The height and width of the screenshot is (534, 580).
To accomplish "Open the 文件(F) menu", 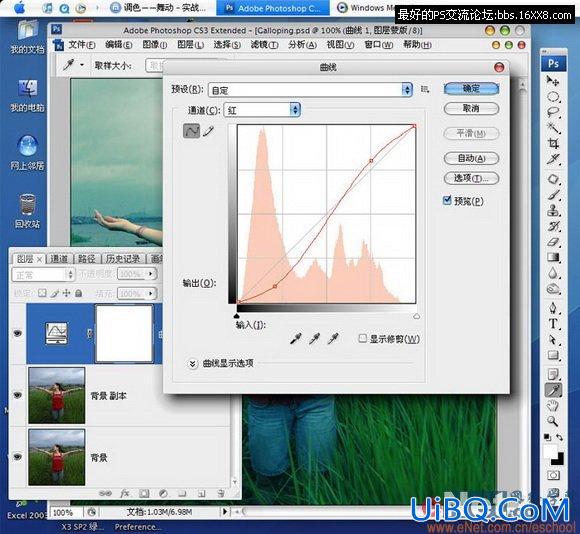I will (x=82, y=45).
